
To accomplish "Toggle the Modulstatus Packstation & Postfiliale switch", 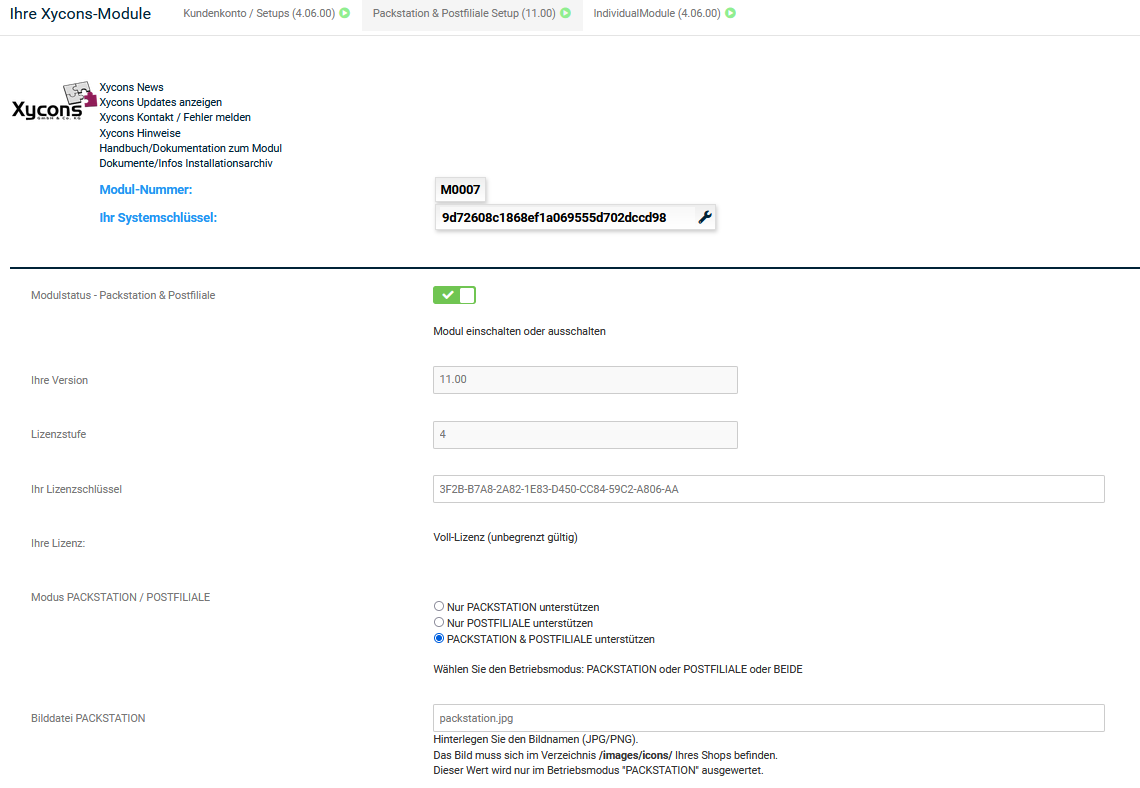I will pos(454,295).
